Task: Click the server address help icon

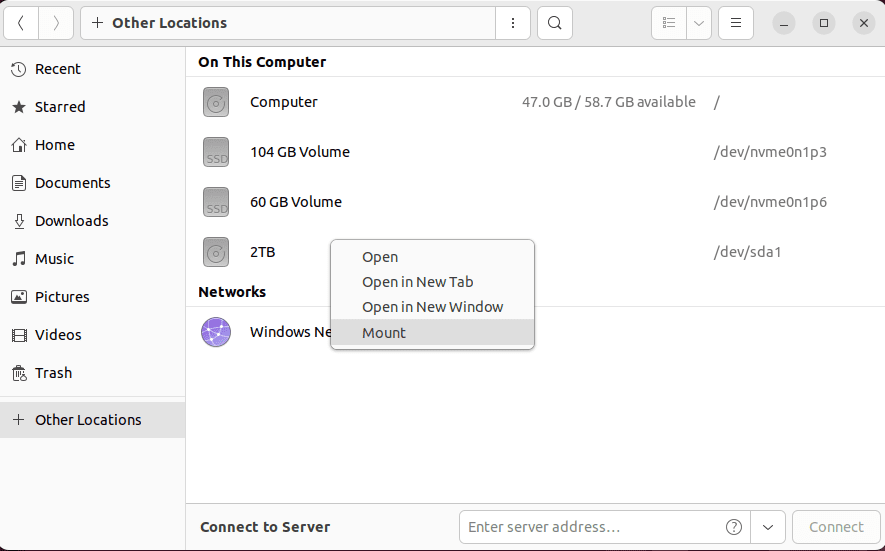Action: (x=734, y=527)
